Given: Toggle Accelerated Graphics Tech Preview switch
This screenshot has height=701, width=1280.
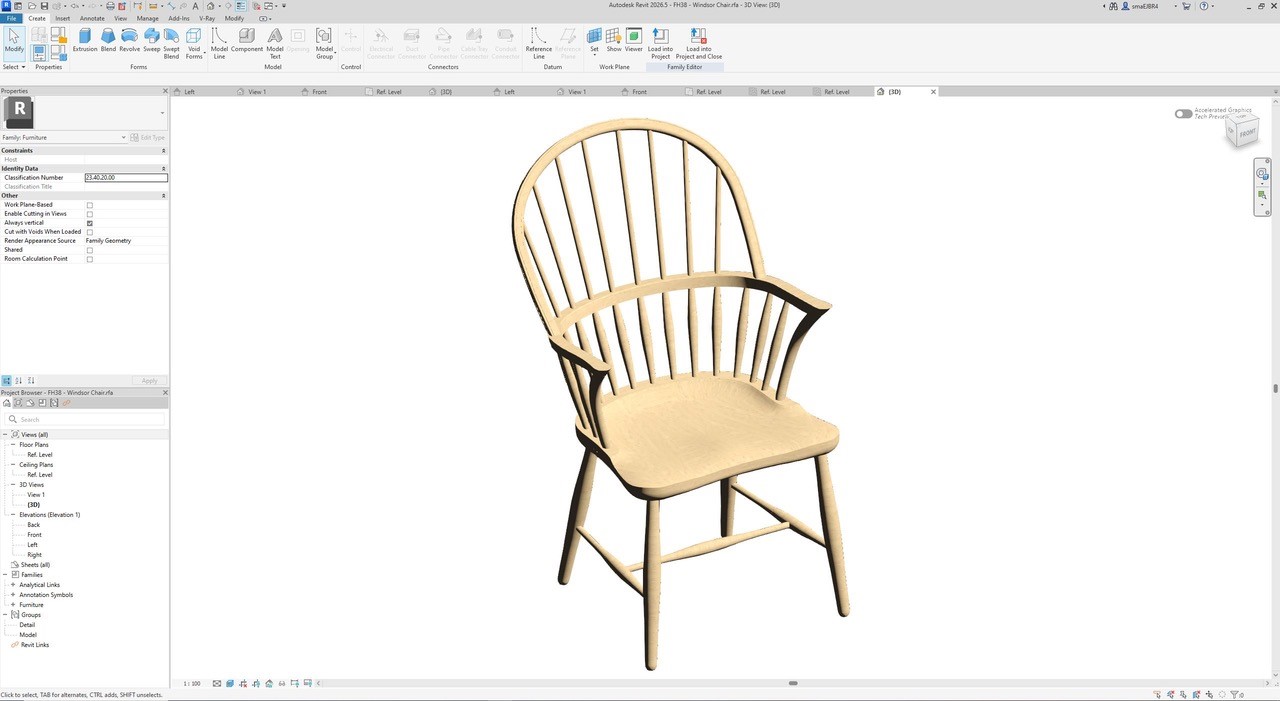Looking at the screenshot, I should (x=1184, y=114).
